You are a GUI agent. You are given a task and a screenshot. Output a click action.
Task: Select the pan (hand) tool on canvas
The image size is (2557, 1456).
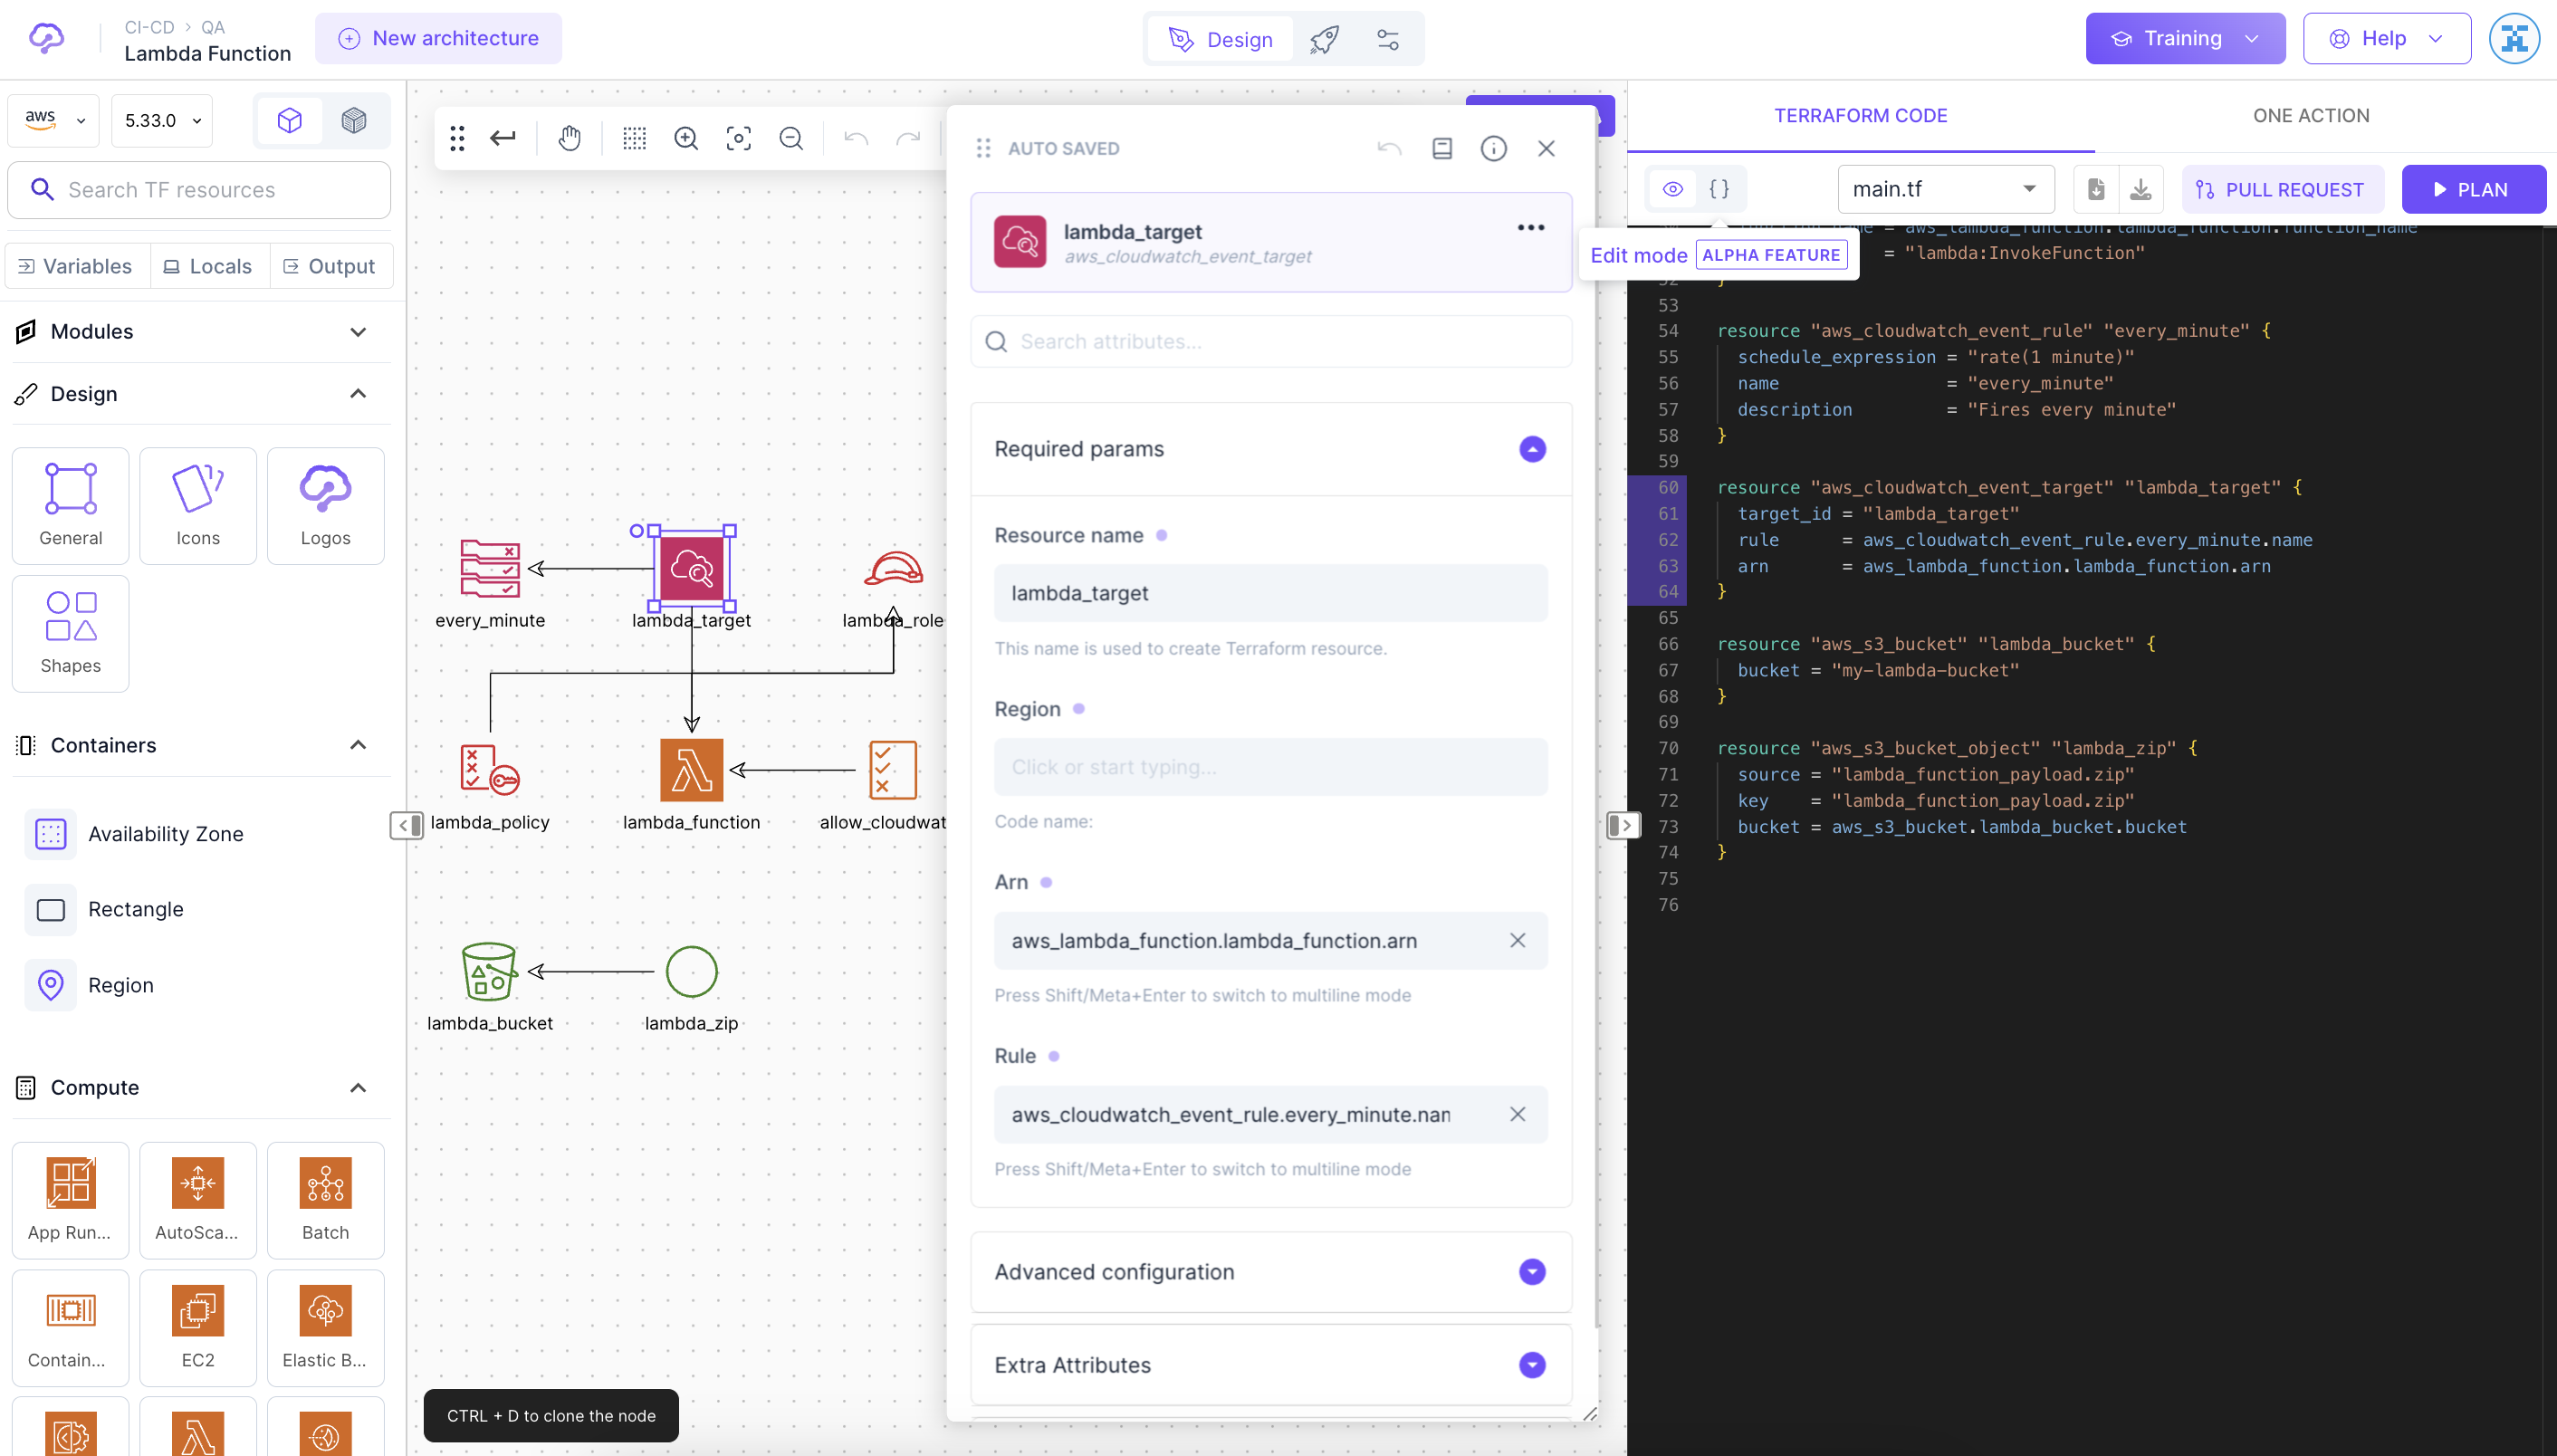pos(569,138)
